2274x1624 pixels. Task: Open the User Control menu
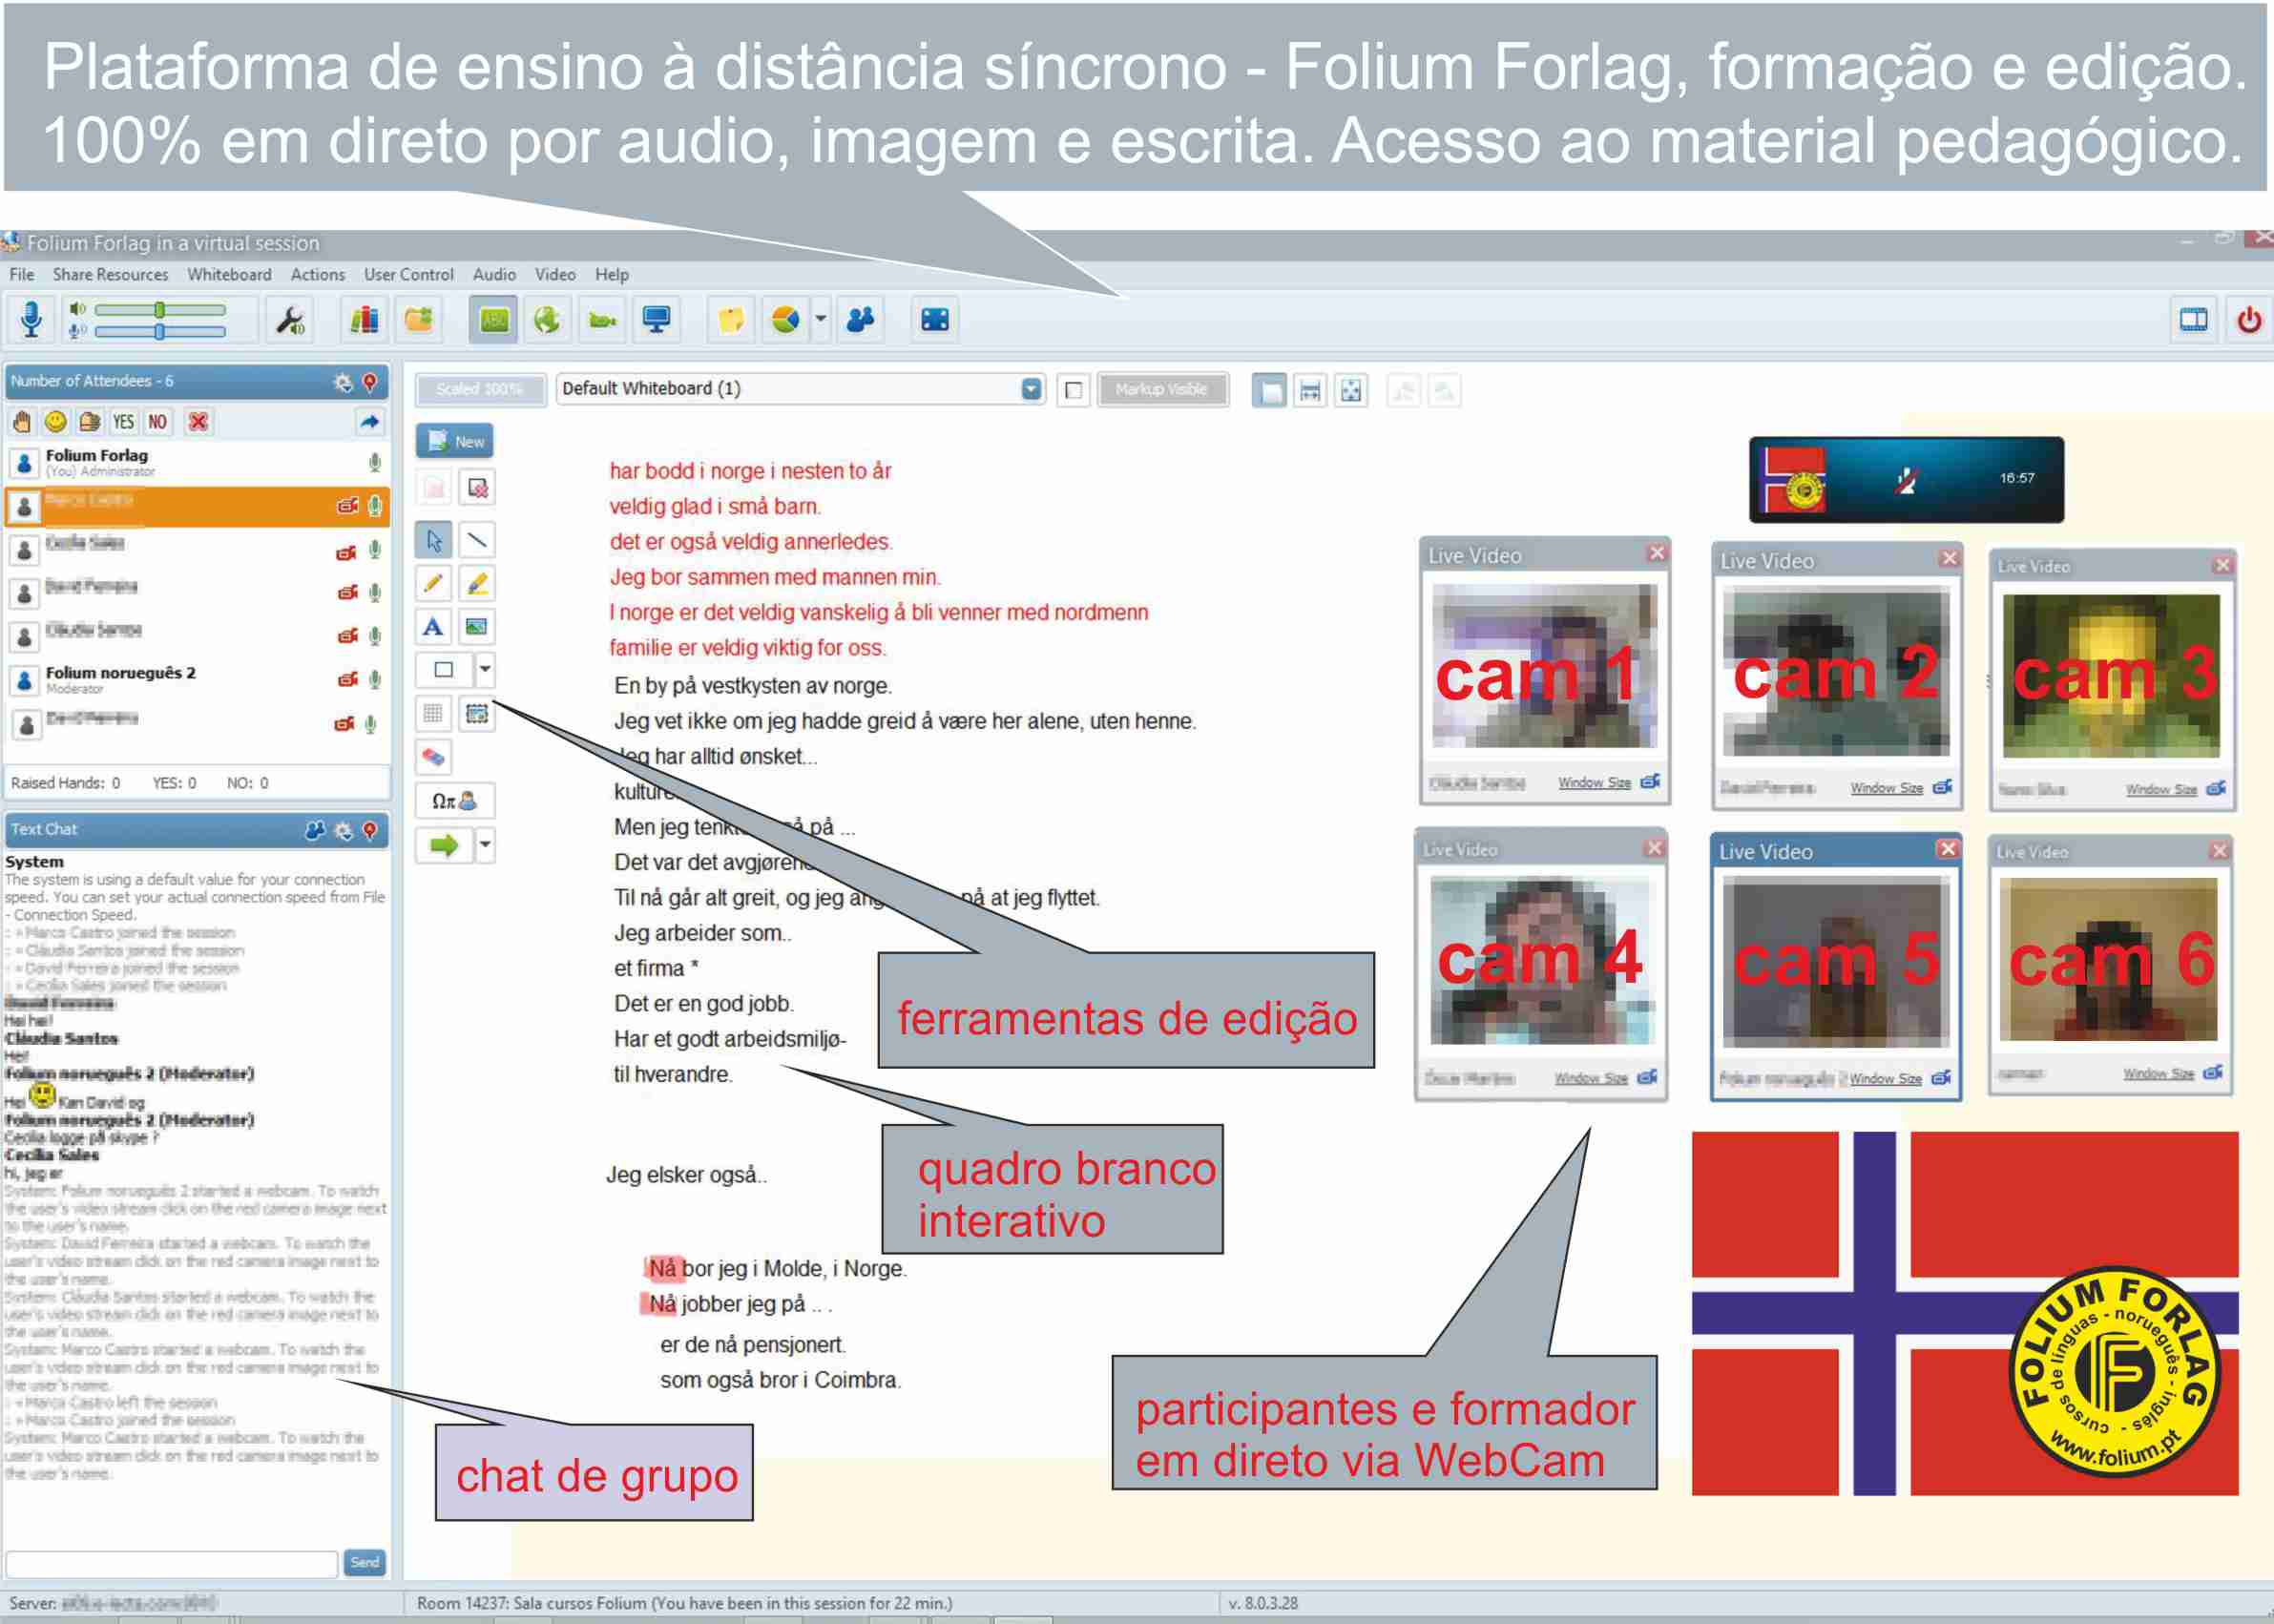click(x=408, y=274)
